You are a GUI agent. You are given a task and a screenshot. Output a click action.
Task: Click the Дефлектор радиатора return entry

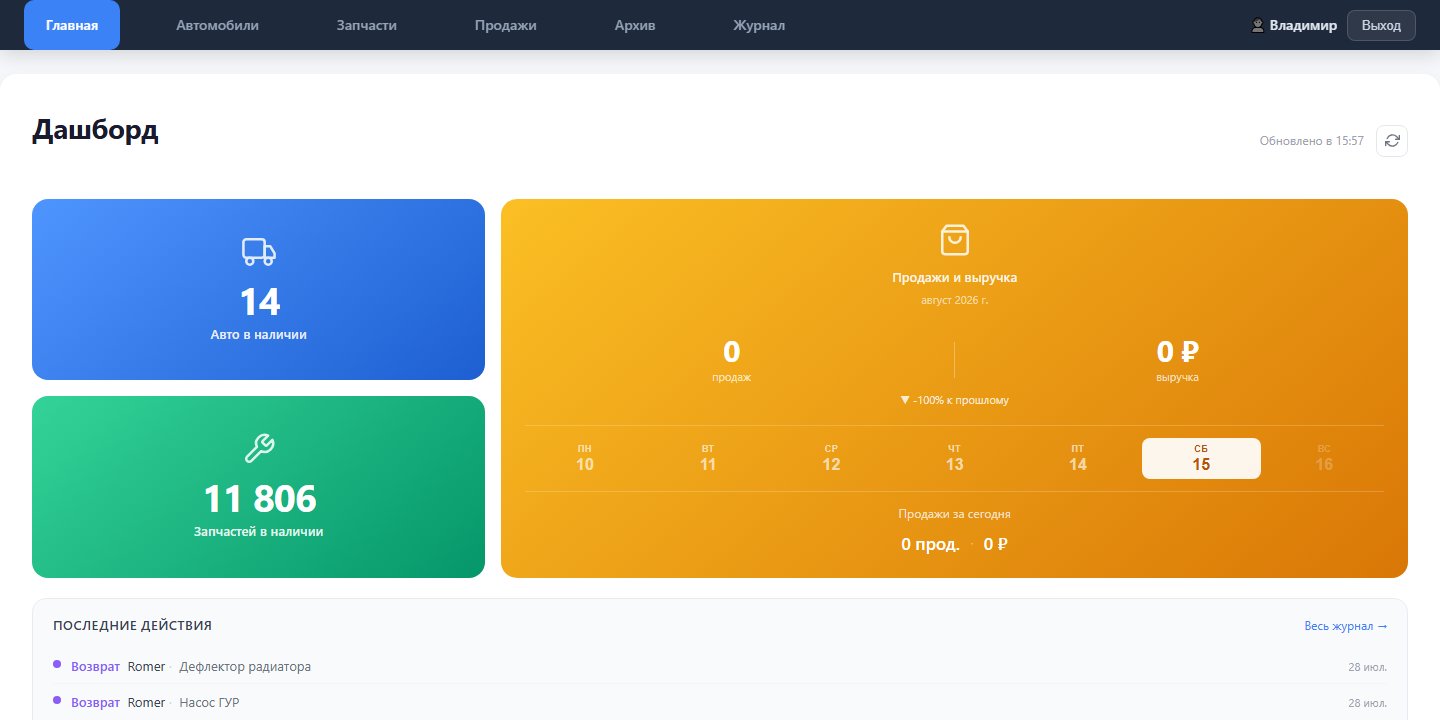click(x=719, y=666)
